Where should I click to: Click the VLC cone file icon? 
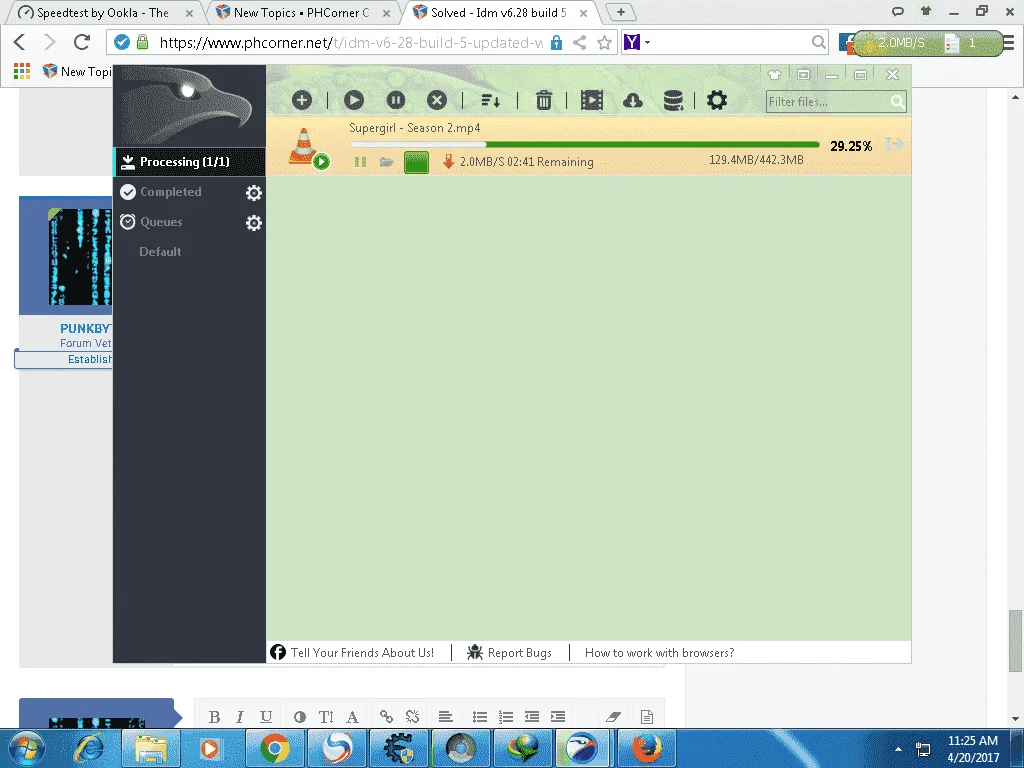[303, 146]
